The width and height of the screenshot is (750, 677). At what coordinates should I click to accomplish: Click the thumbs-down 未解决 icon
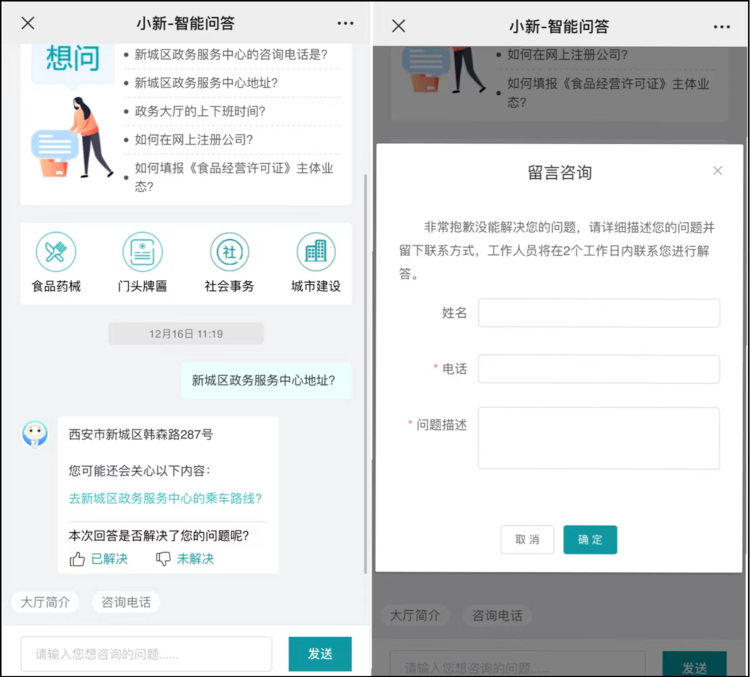pos(163,559)
